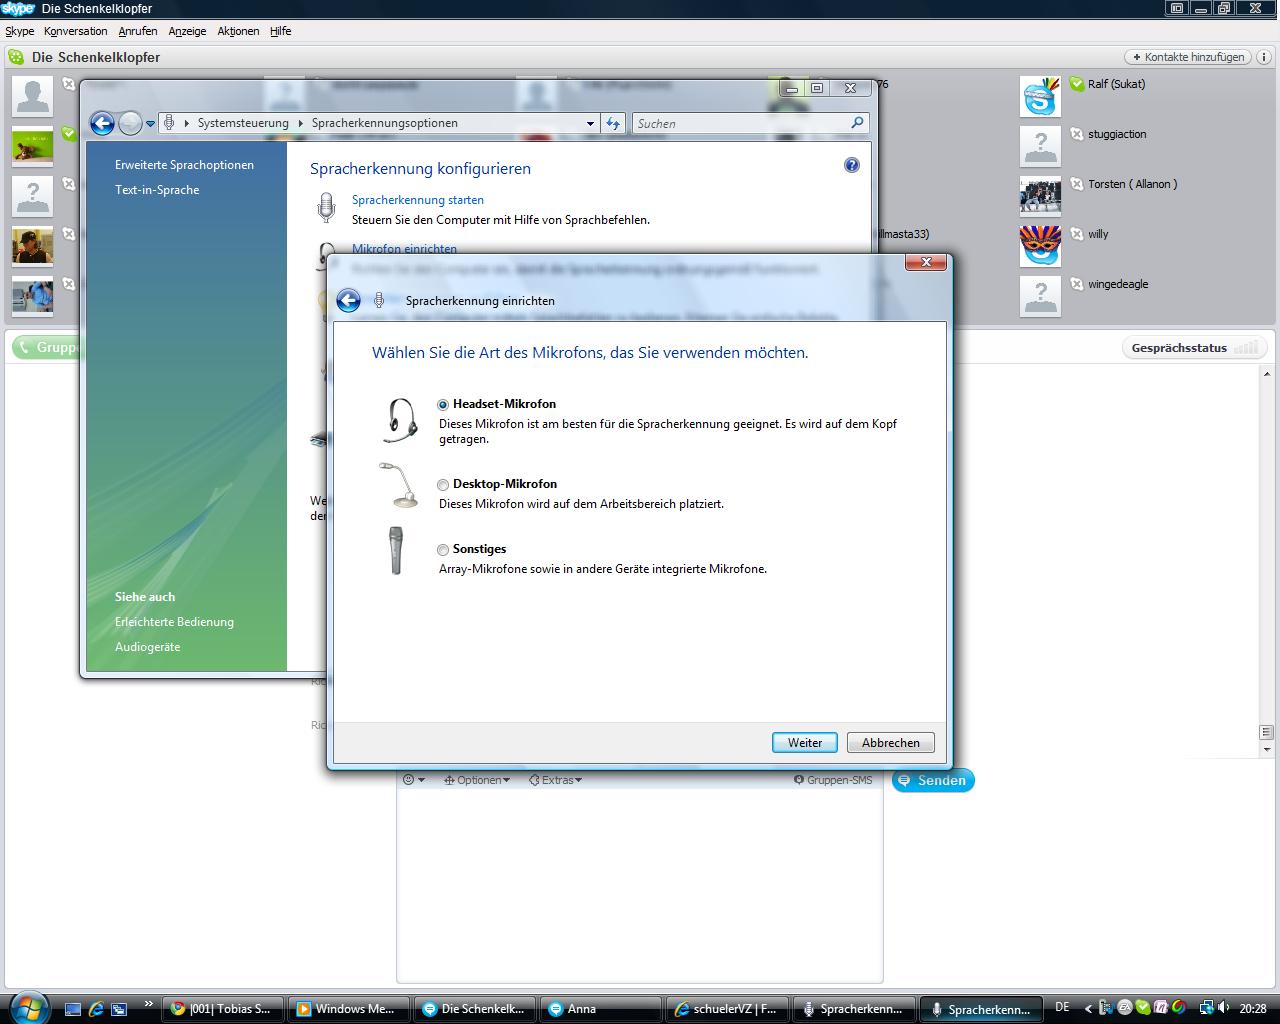This screenshot has width=1280, height=1024.
Task: Switch to Anna Skype chat taskbar item
Action: coord(600,1009)
